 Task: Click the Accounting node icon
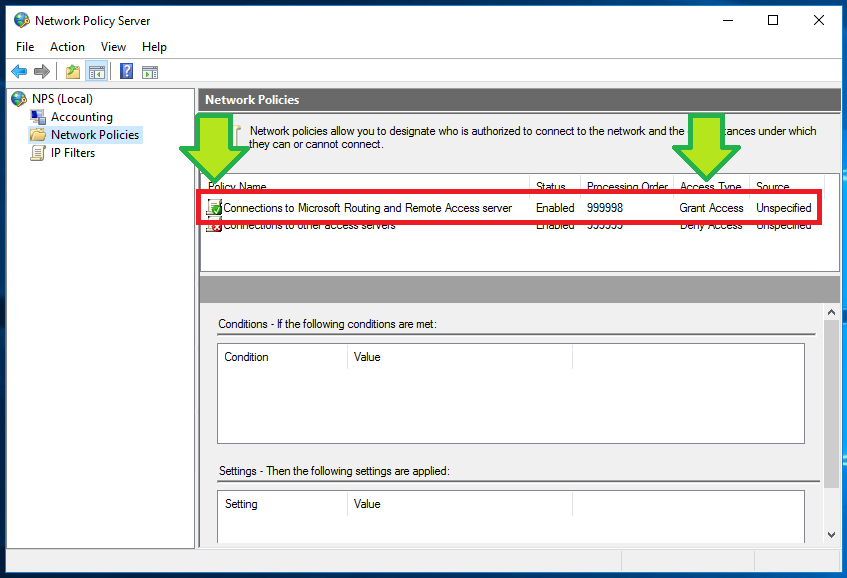coord(38,117)
